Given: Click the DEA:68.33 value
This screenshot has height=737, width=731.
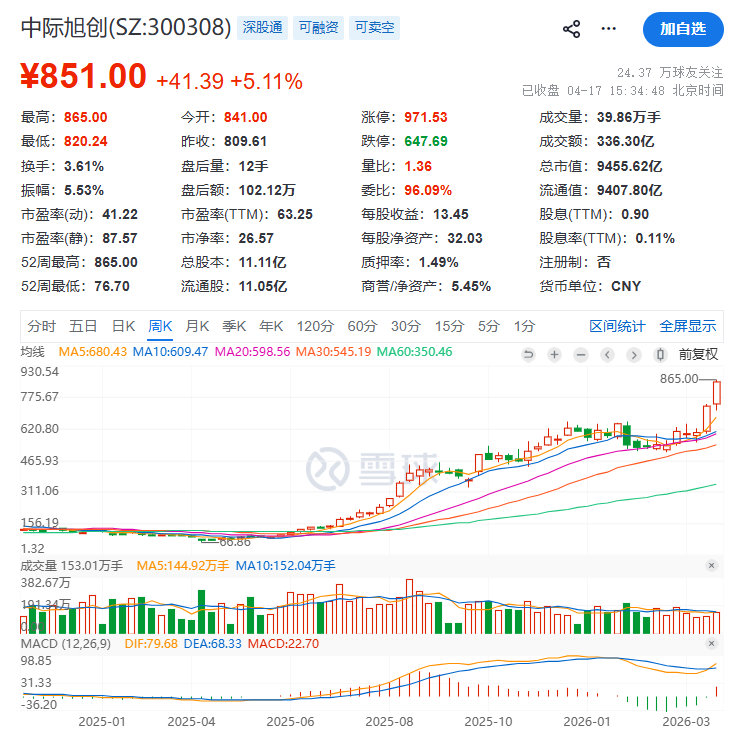Looking at the screenshot, I should (x=212, y=643).
